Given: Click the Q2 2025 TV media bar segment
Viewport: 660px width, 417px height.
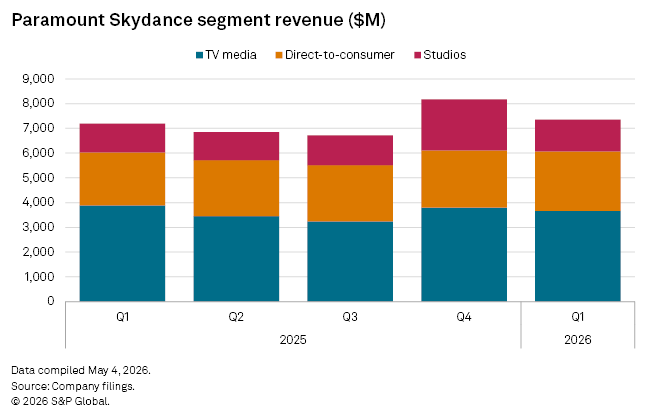Looking at the screenshot, I should (236, 259).
